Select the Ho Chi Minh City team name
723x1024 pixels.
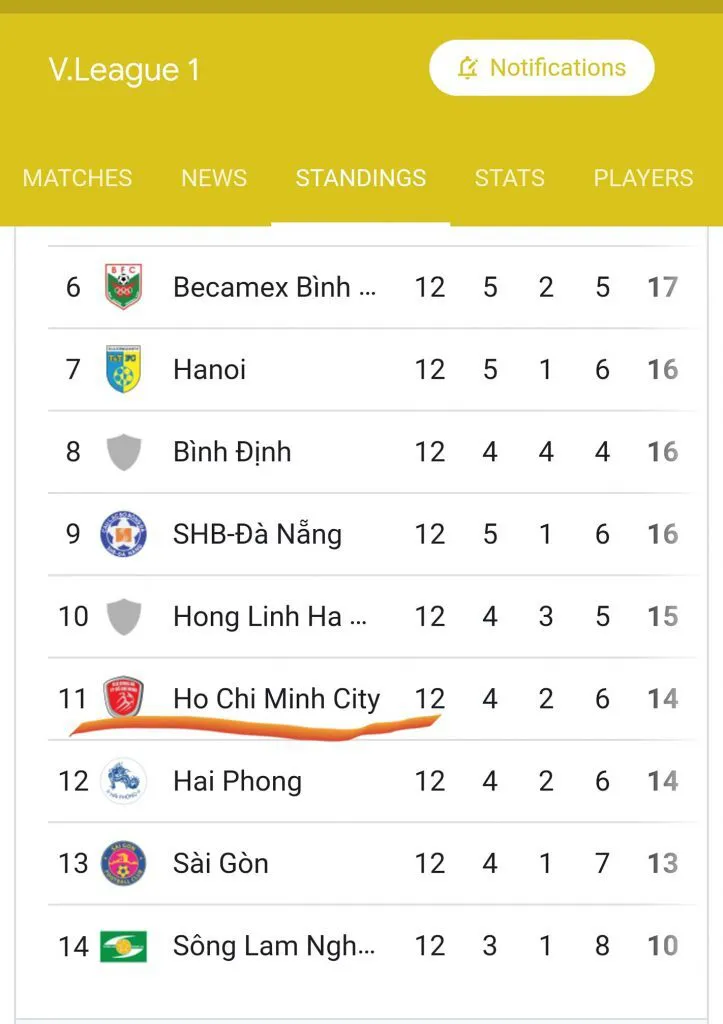click(x=276, y=698)
